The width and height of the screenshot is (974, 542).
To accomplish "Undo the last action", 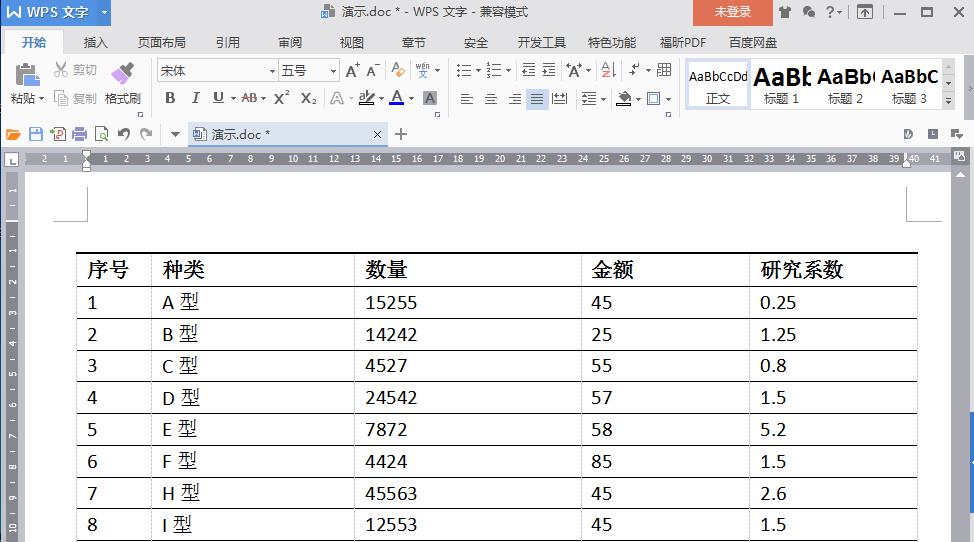I will pos(124,134).
